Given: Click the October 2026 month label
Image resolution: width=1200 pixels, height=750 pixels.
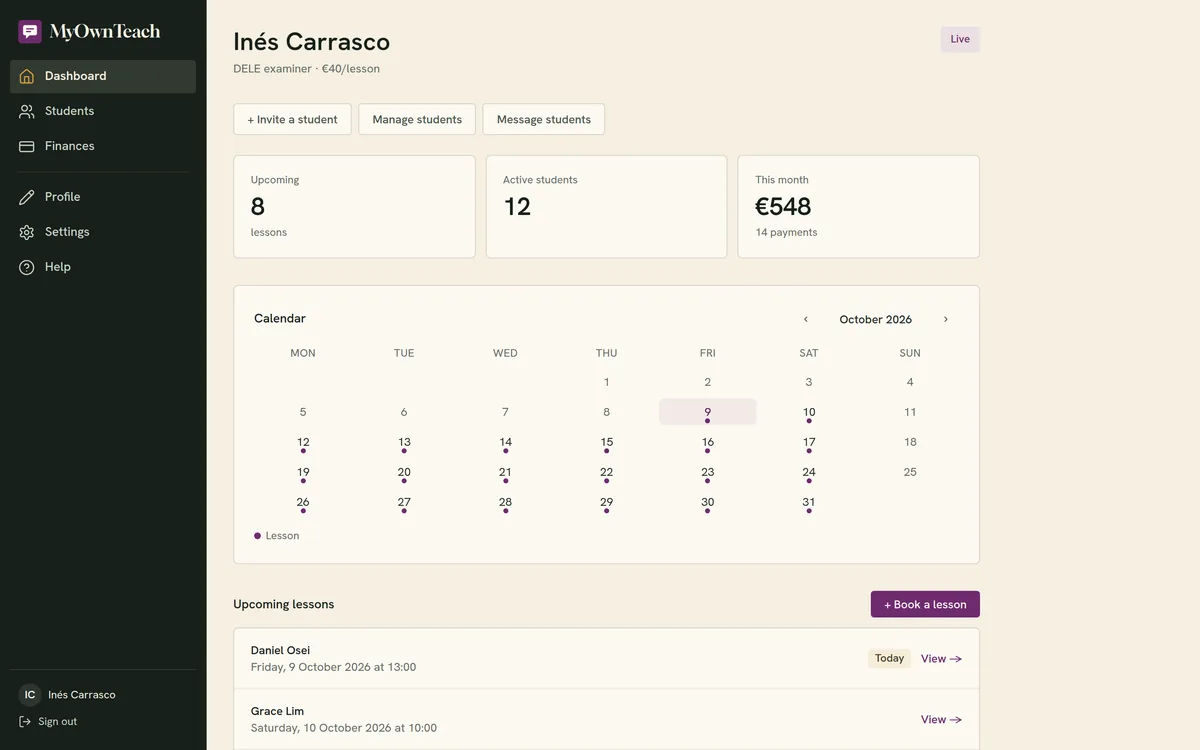Looking at the screenshot, I should [x=876, y=320].
